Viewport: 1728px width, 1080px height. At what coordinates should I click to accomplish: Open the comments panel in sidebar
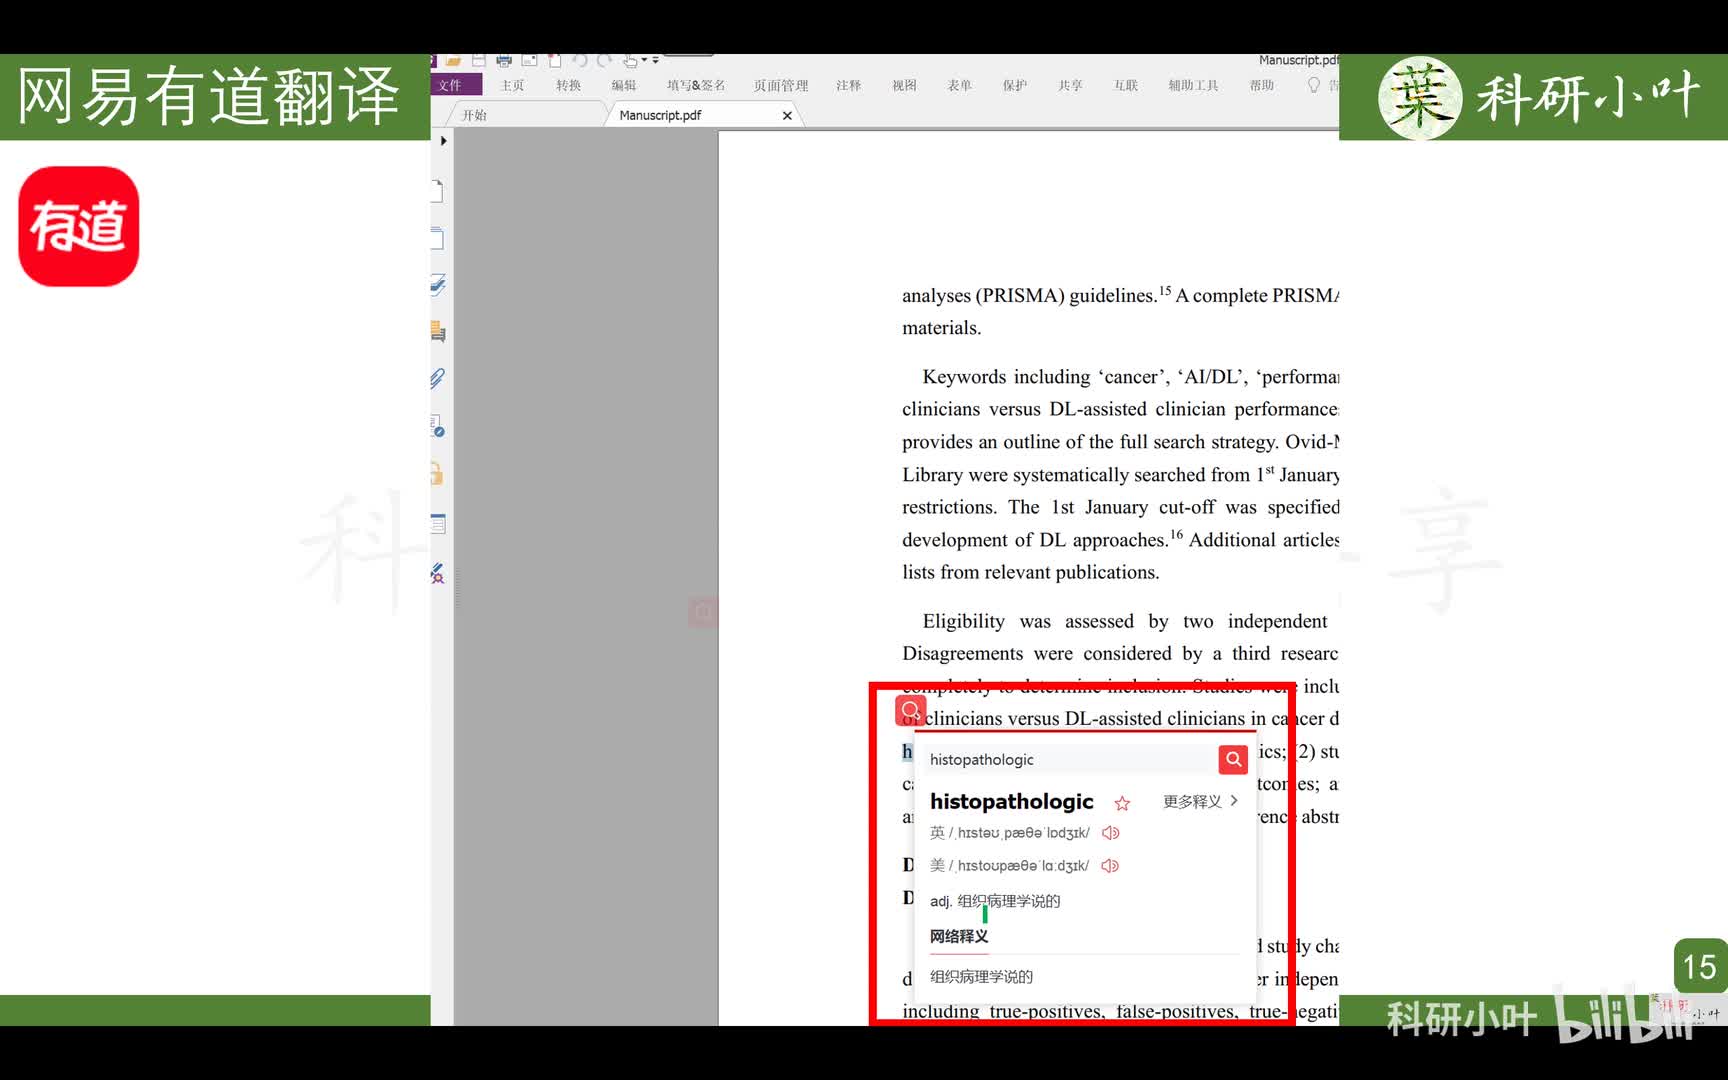[x=437, y=332]
